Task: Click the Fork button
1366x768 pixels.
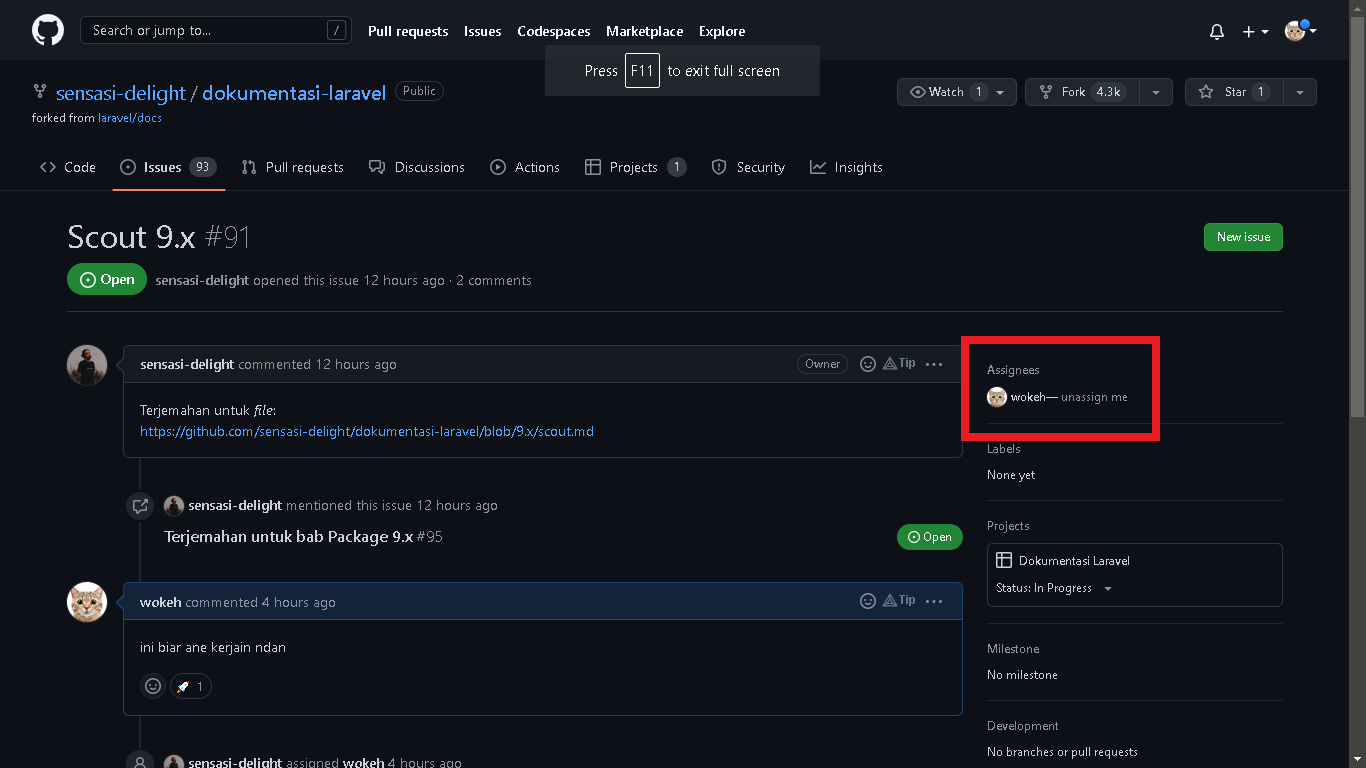Action: (1082, 92)
